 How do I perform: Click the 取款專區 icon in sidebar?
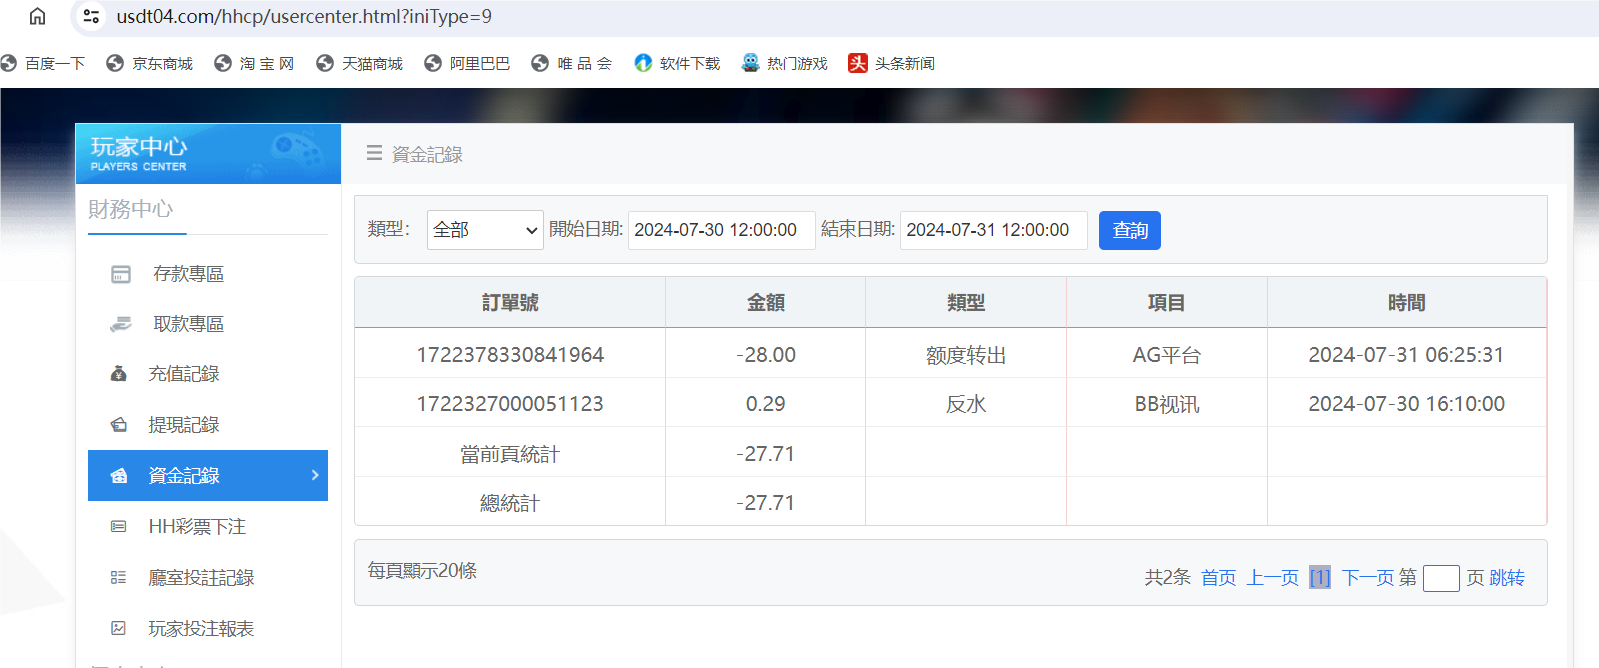click(x=121, y=324)
